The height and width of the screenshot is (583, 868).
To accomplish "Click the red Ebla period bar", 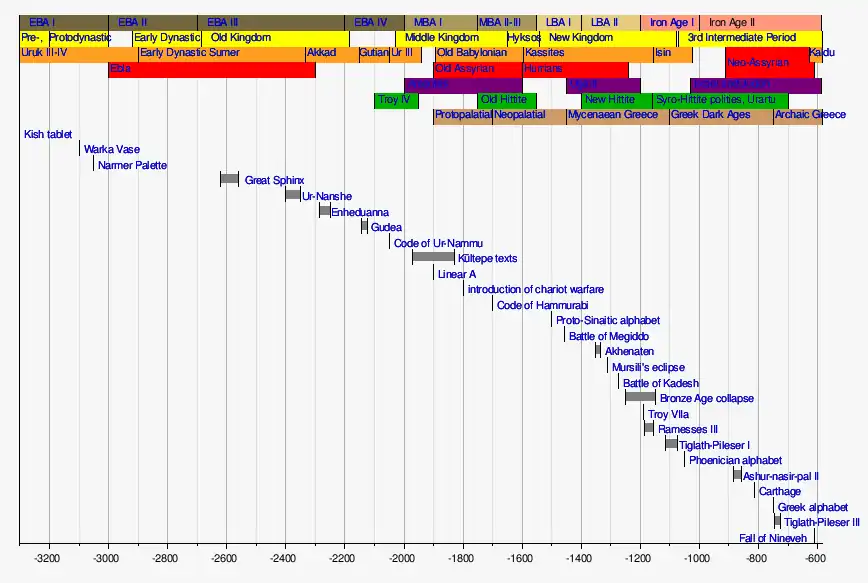I will click(x=210, y=69).
